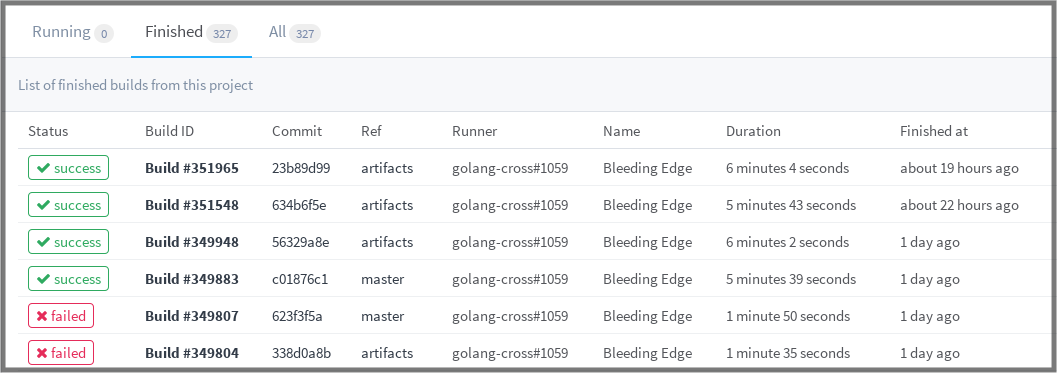Click commit 23b89d99

pos(301,168)
